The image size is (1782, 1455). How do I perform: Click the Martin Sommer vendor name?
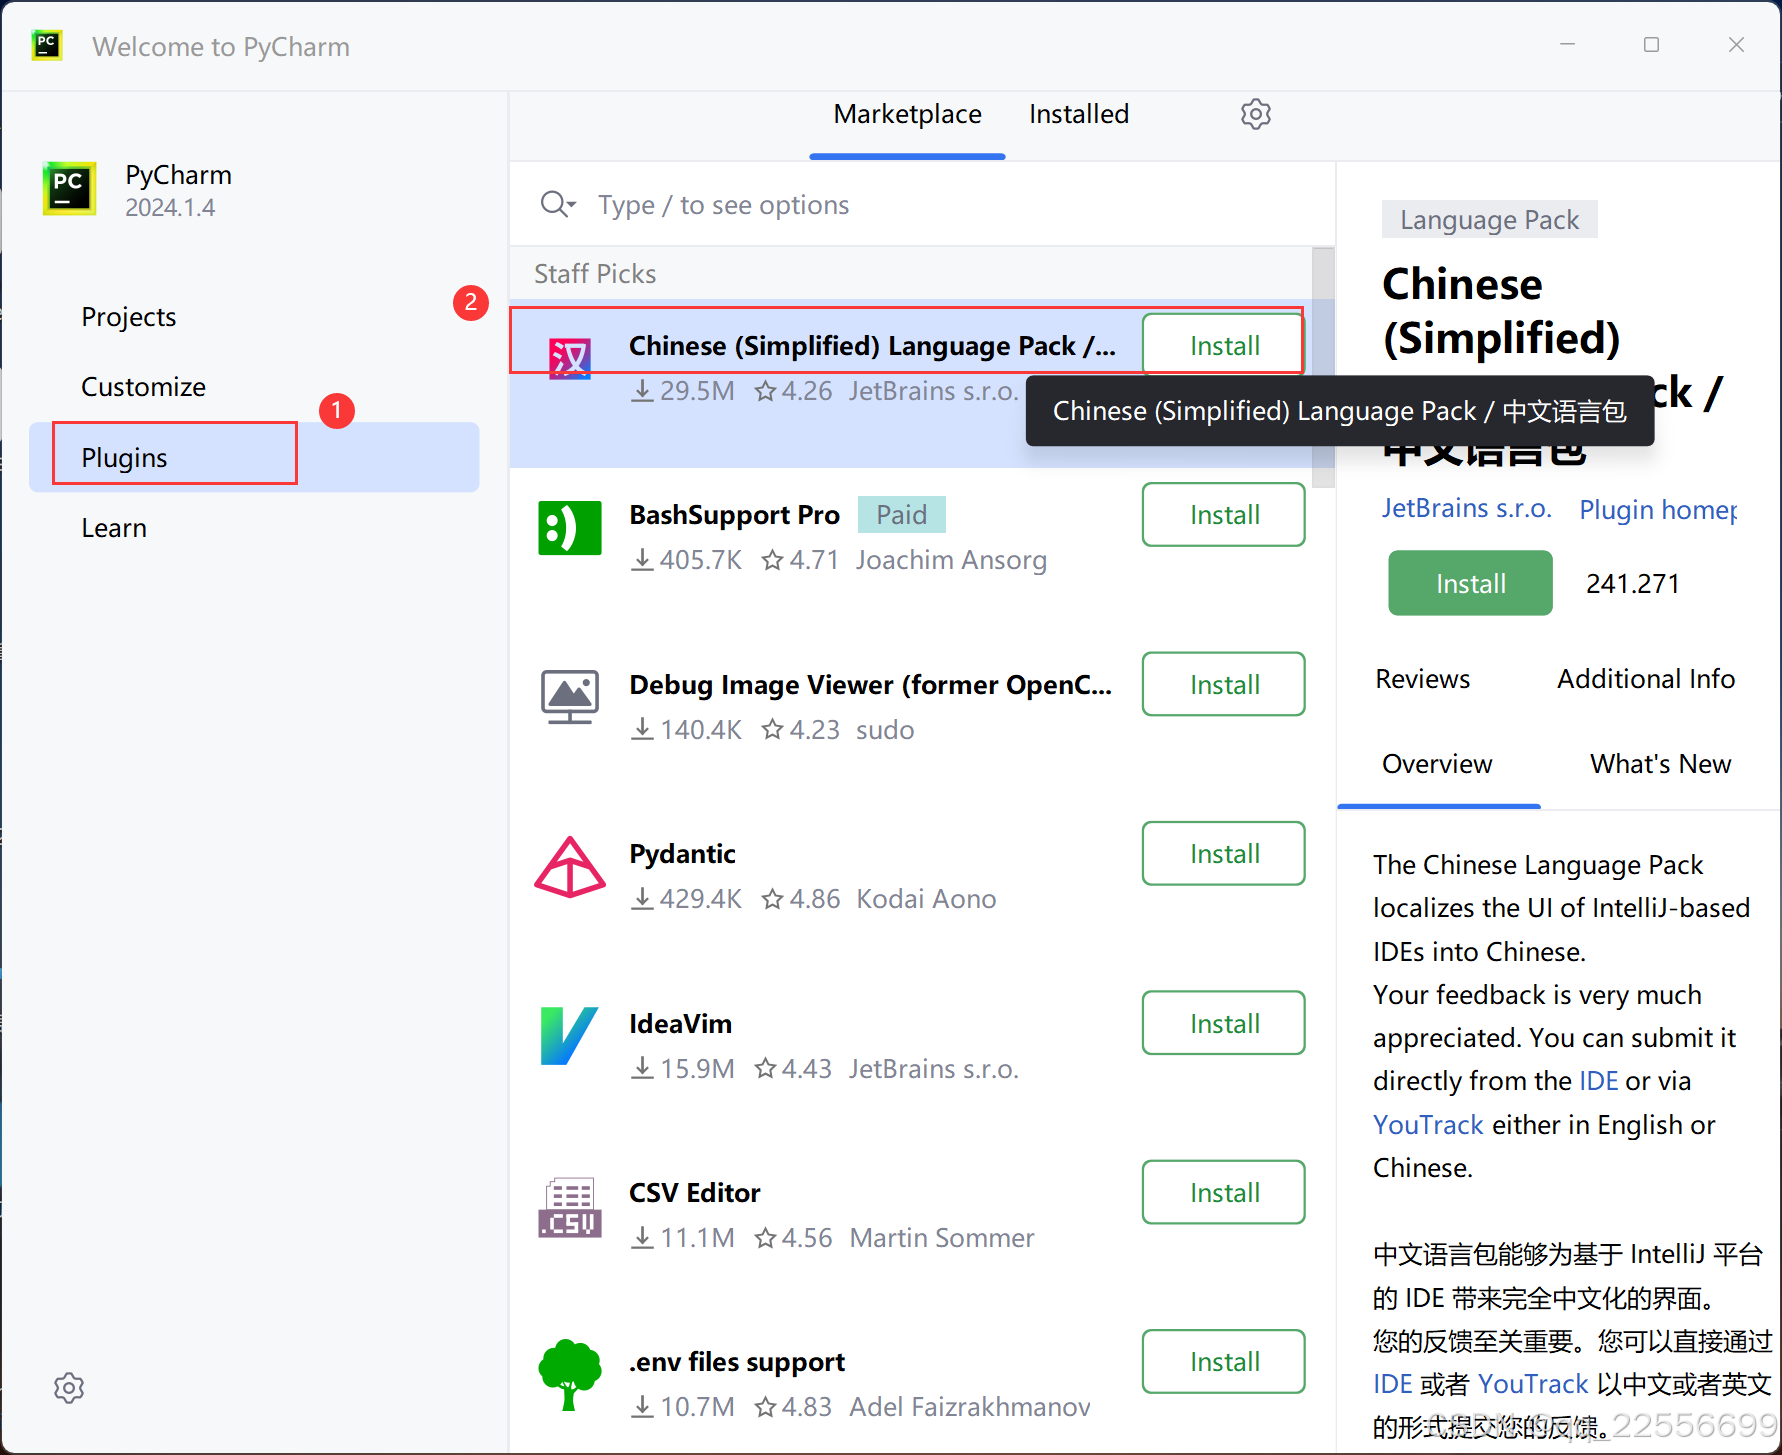[941, 1238]
